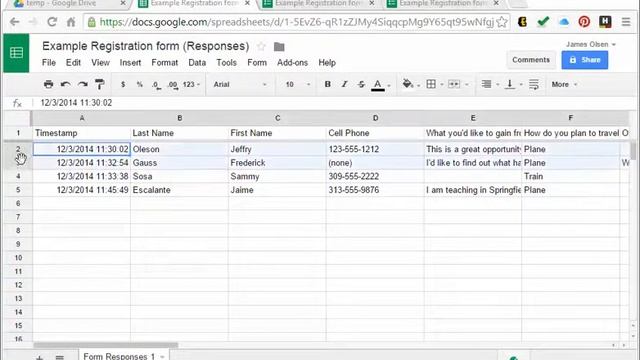This screenshot has width=640, height=360.
Task: Open the text color picker
Action: [378, 85]
